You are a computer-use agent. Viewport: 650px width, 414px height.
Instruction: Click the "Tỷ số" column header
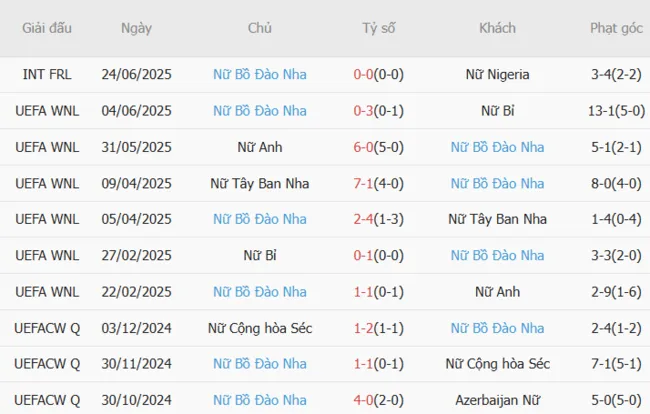[x=379, y=28]
